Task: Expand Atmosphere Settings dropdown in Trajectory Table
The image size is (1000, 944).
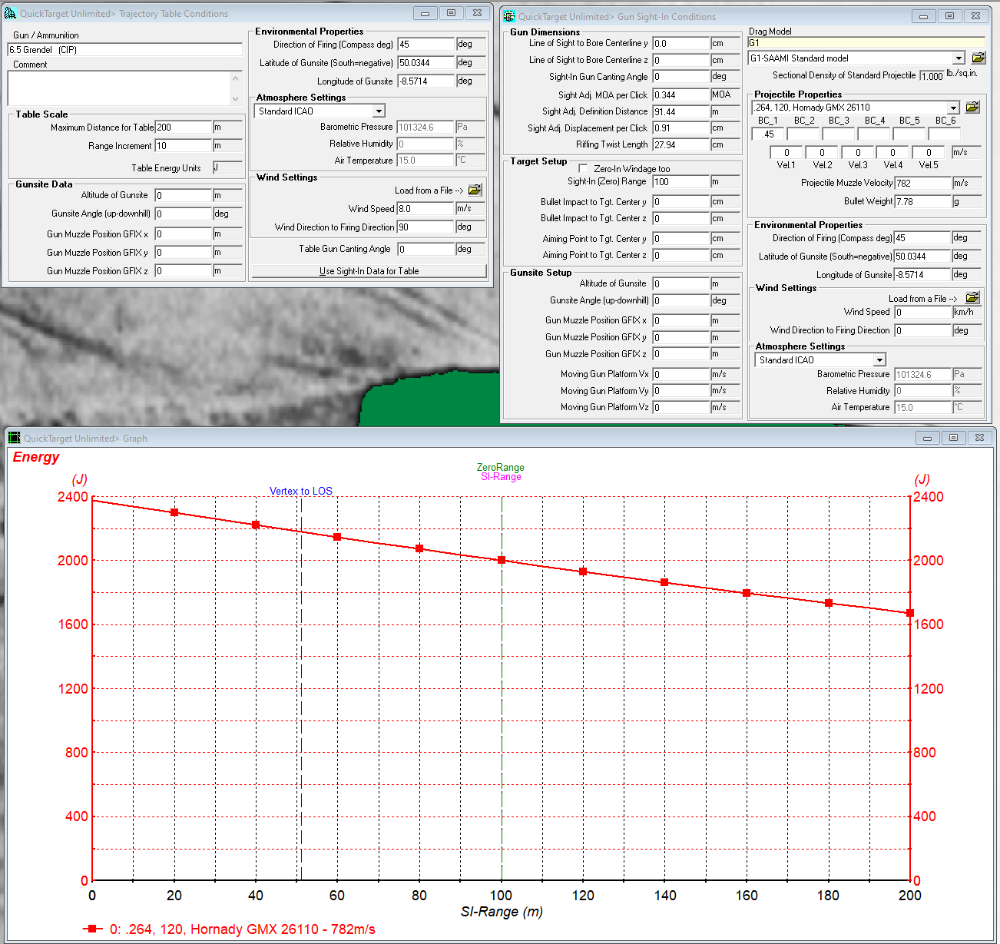Action: [379, 111]
